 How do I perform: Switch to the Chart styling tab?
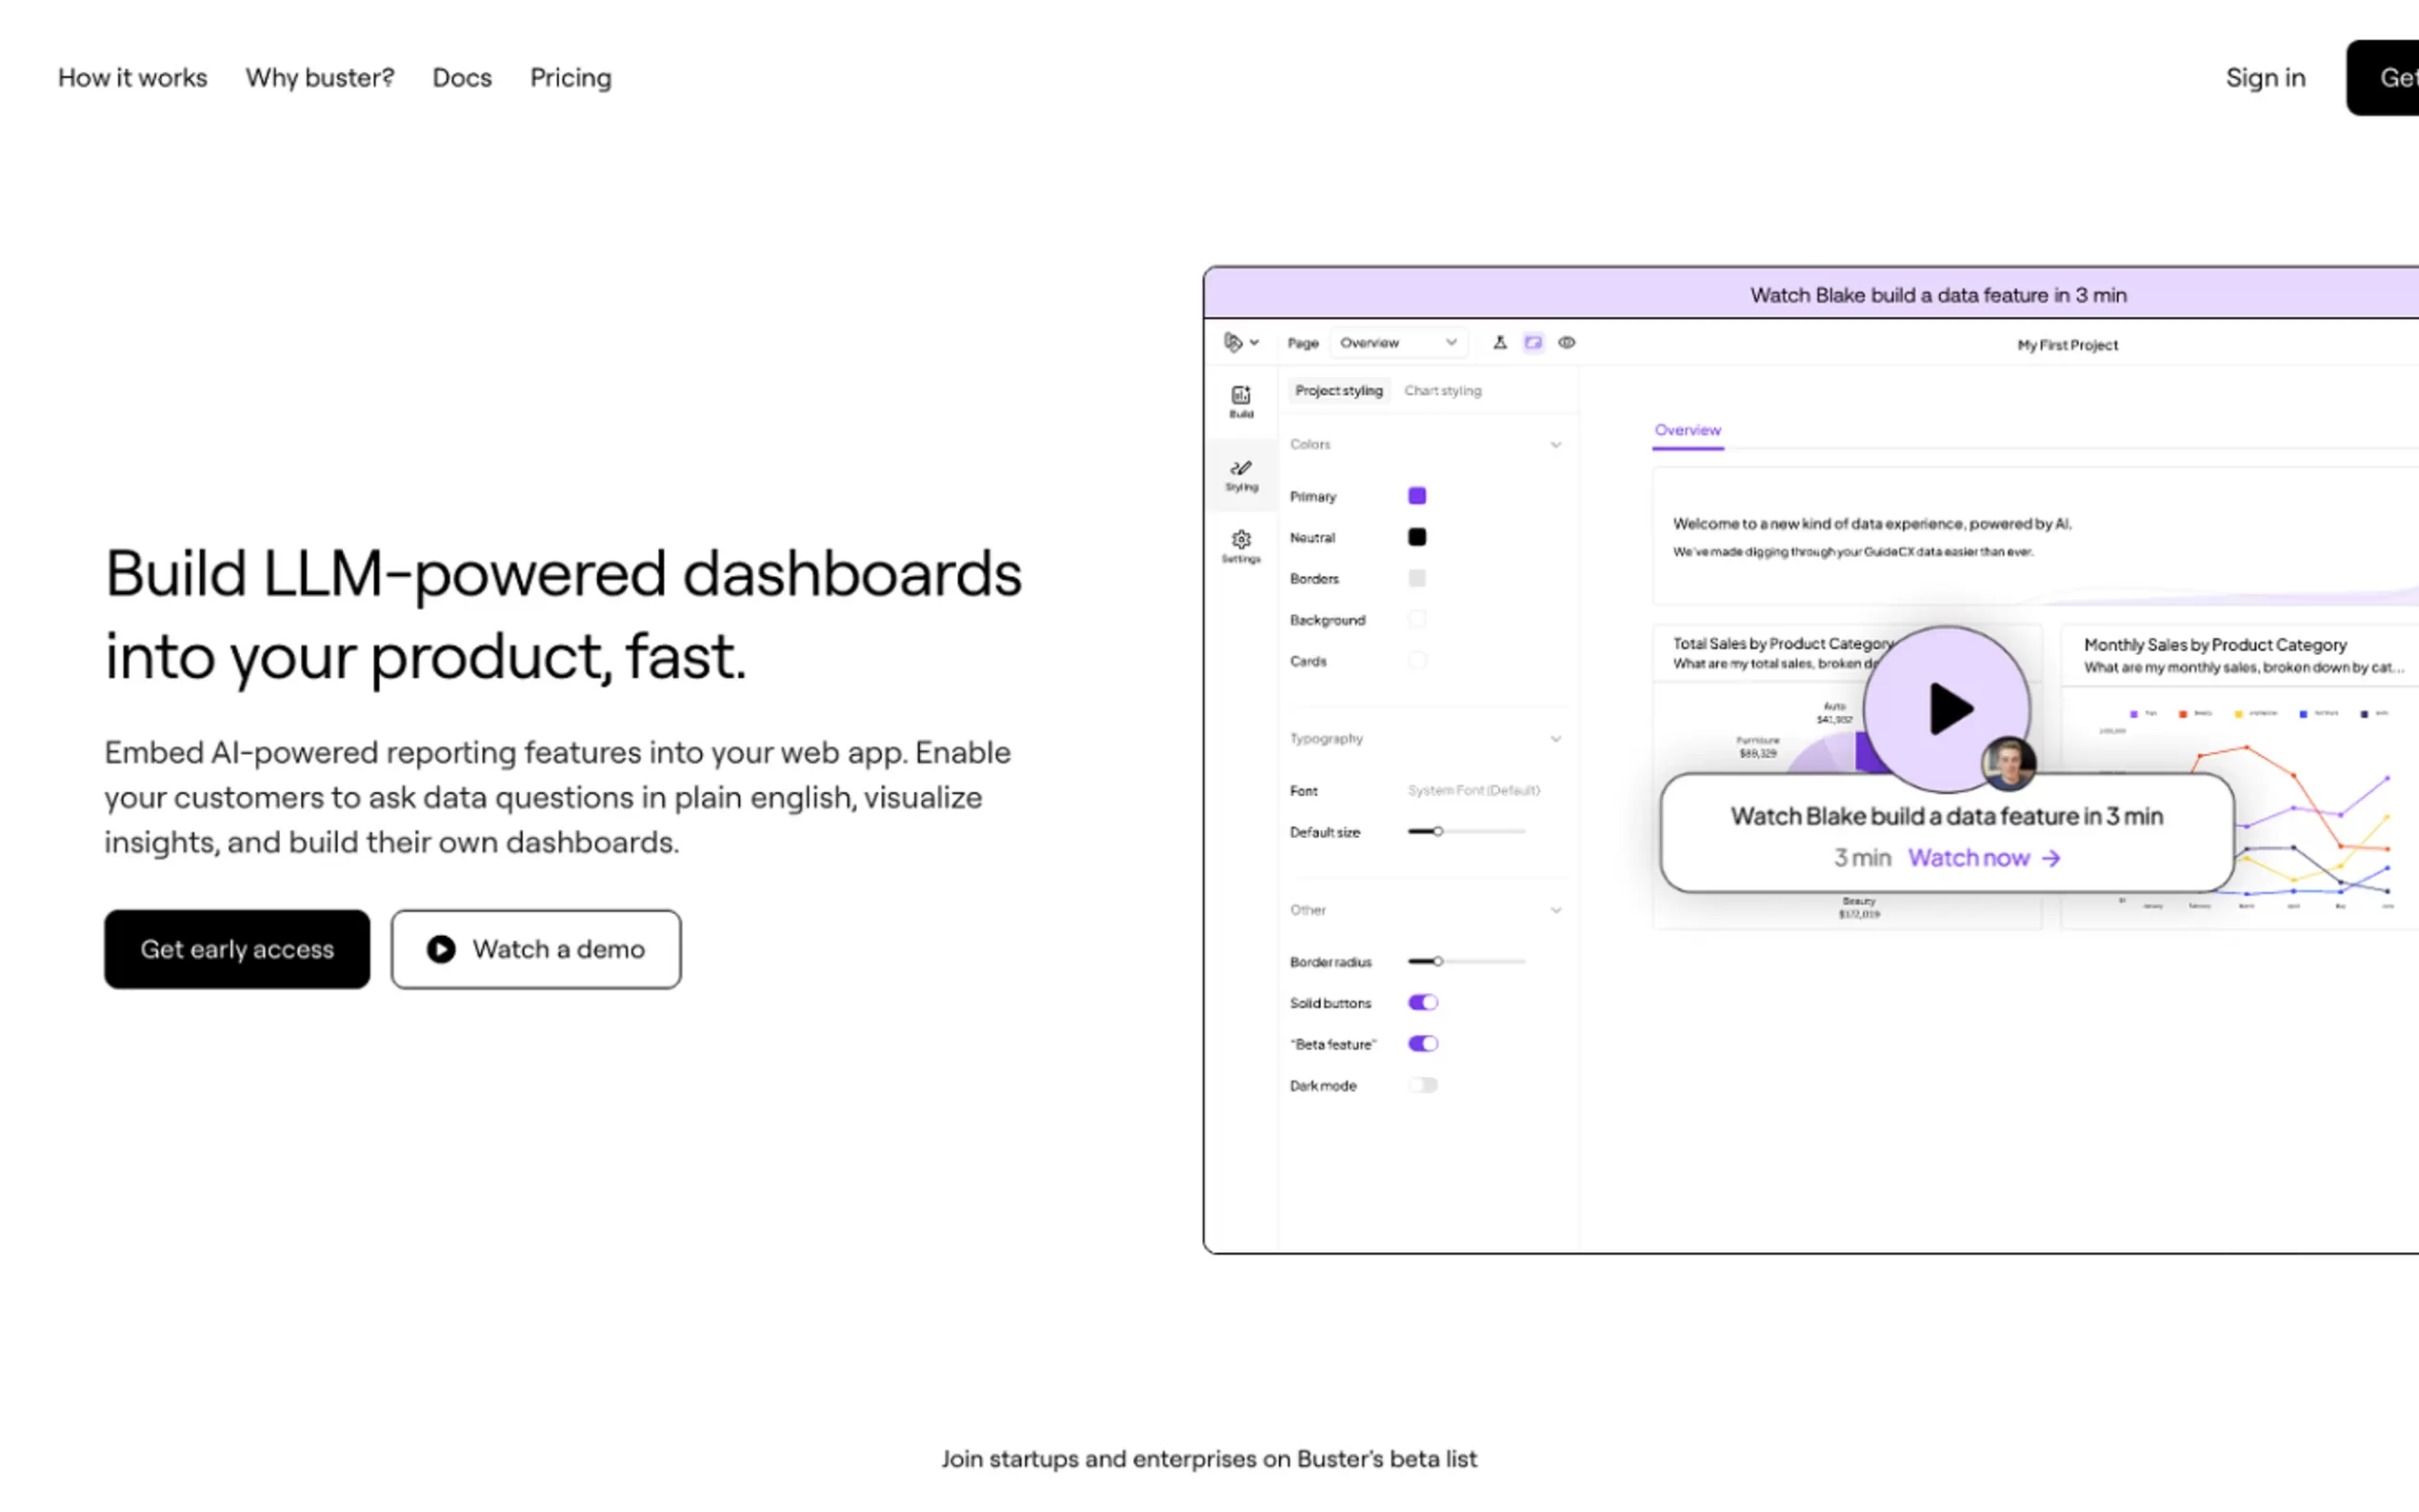(x=1442, y=390)
